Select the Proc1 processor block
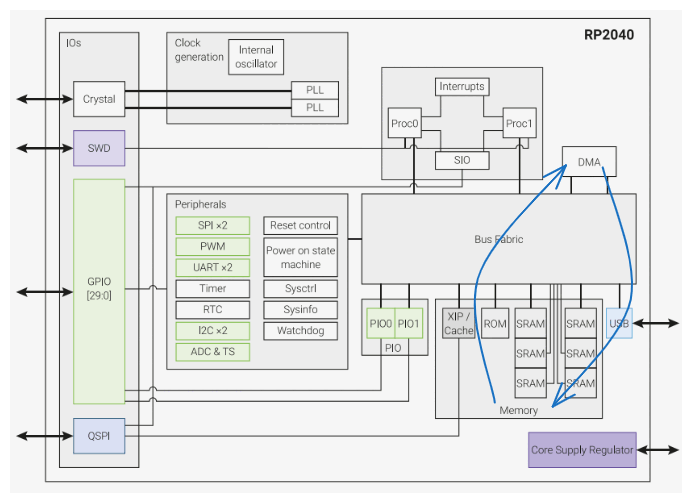This screenshot has width=691, height=503. click(x=520, y=123)
